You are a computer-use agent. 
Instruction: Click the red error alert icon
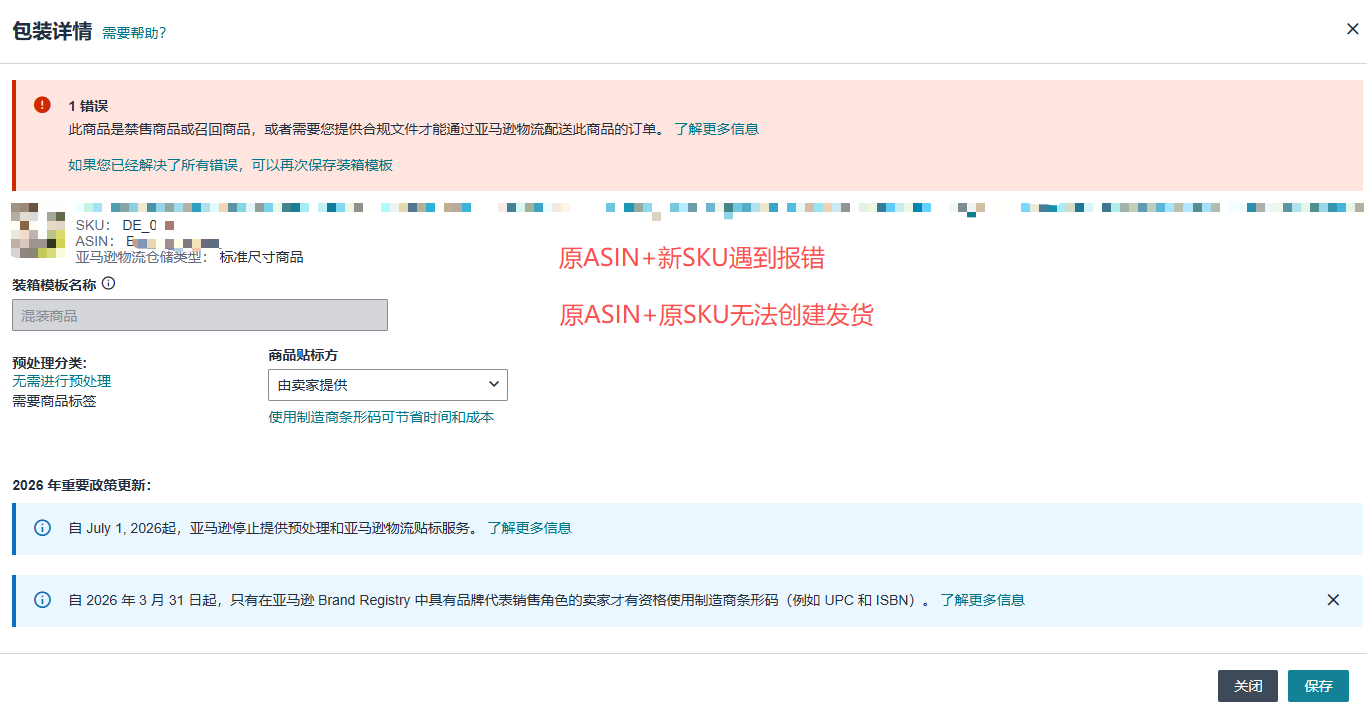pos(42,105)
